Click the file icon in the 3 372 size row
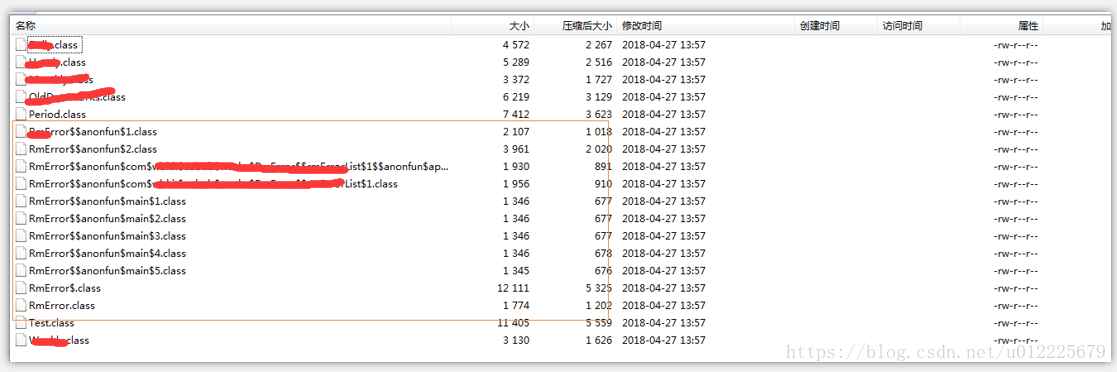1117x372 pixels. (21, 79)
